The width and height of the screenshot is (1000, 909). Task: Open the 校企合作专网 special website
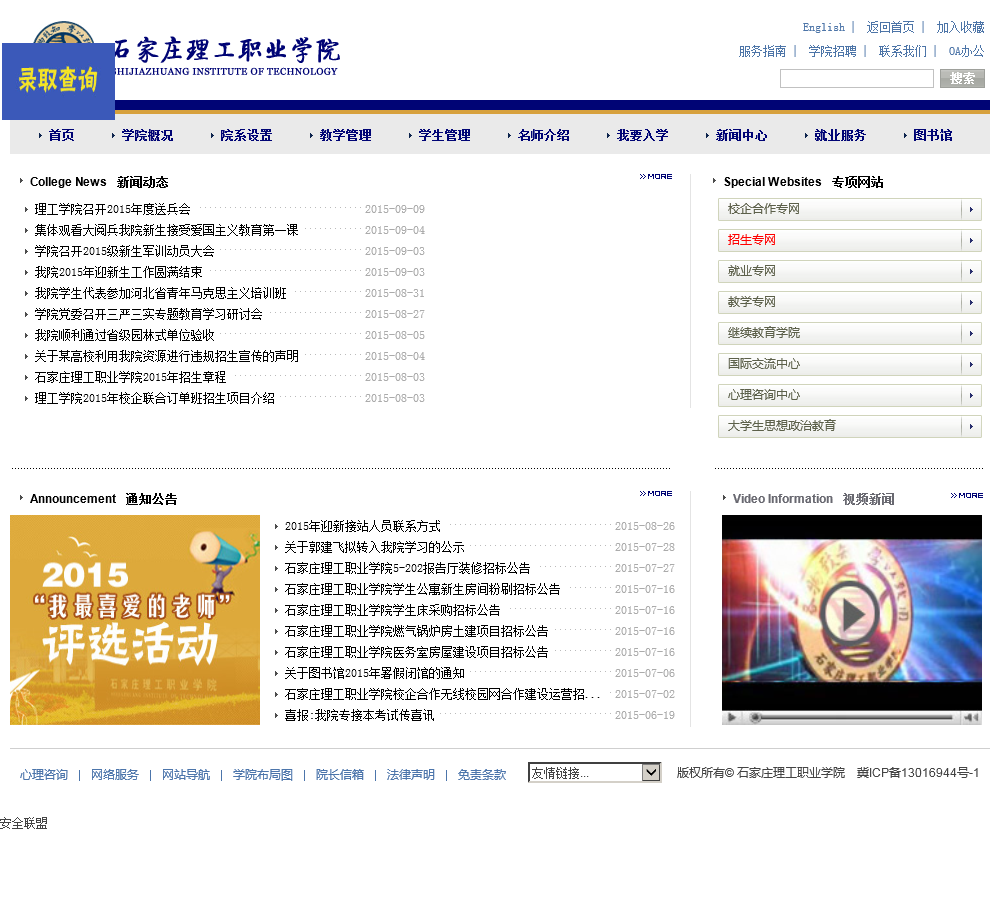point(763,209)
